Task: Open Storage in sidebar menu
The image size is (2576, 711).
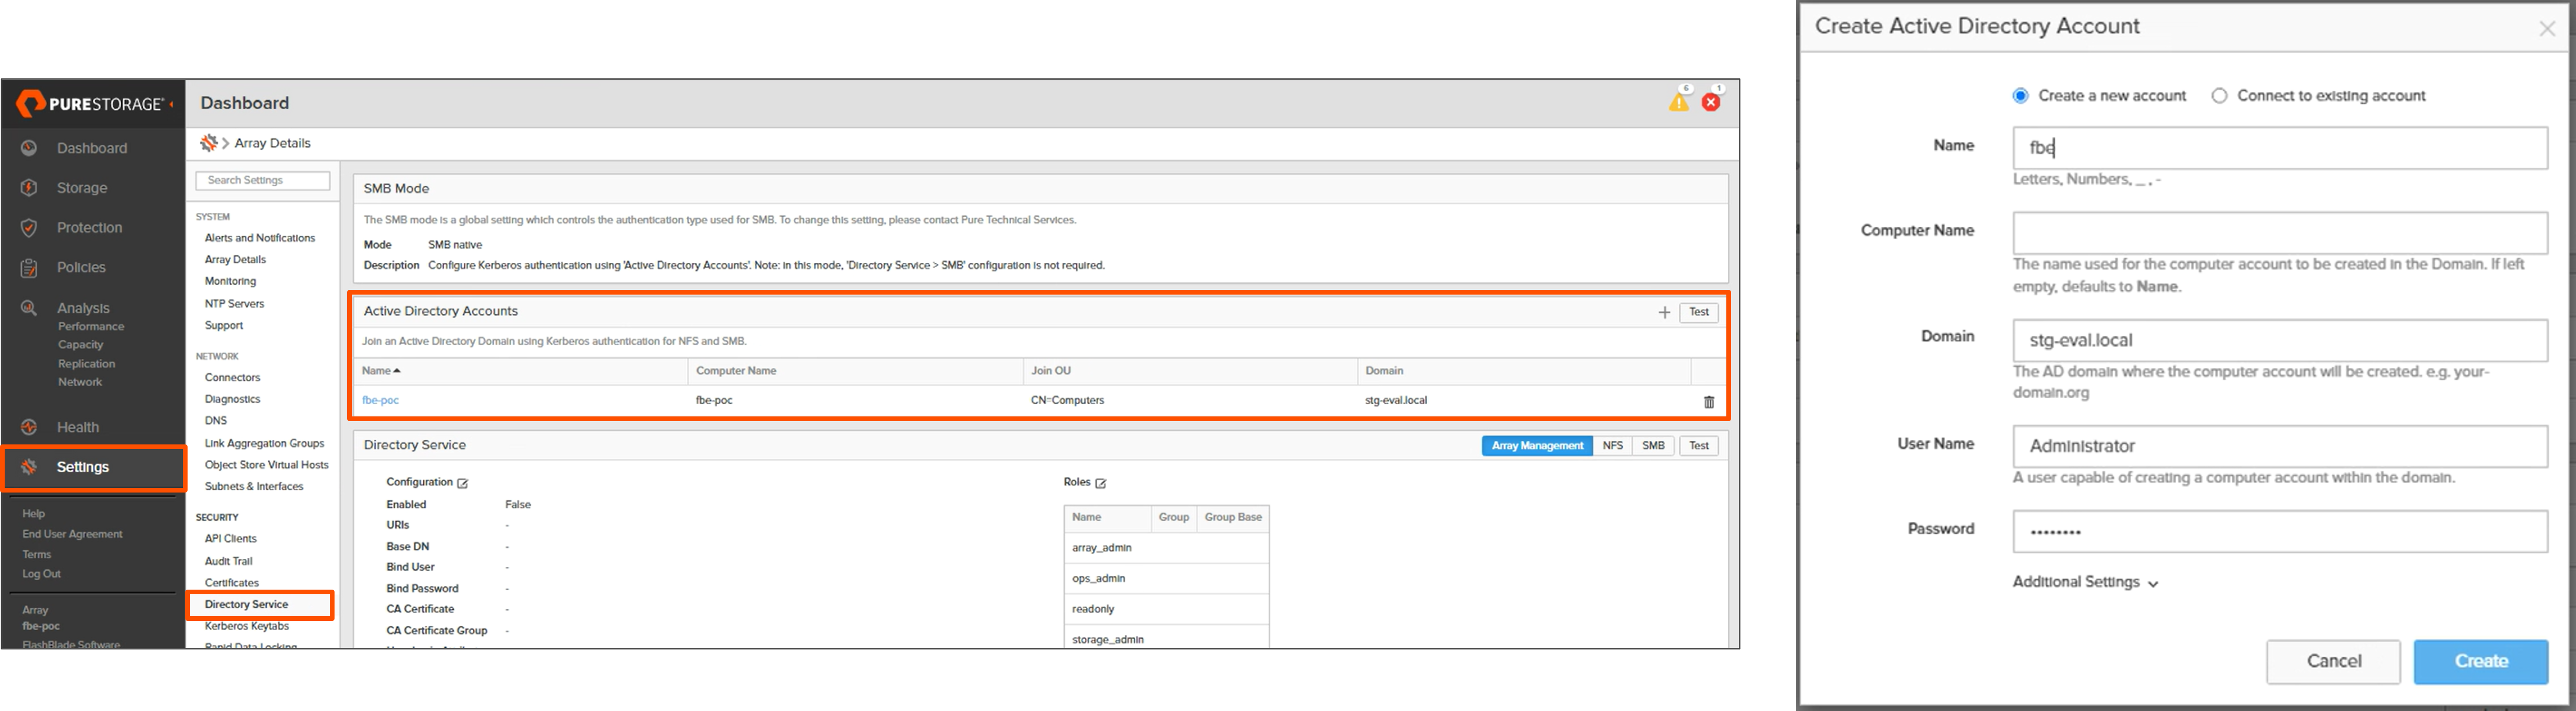Action: point(82,188)
